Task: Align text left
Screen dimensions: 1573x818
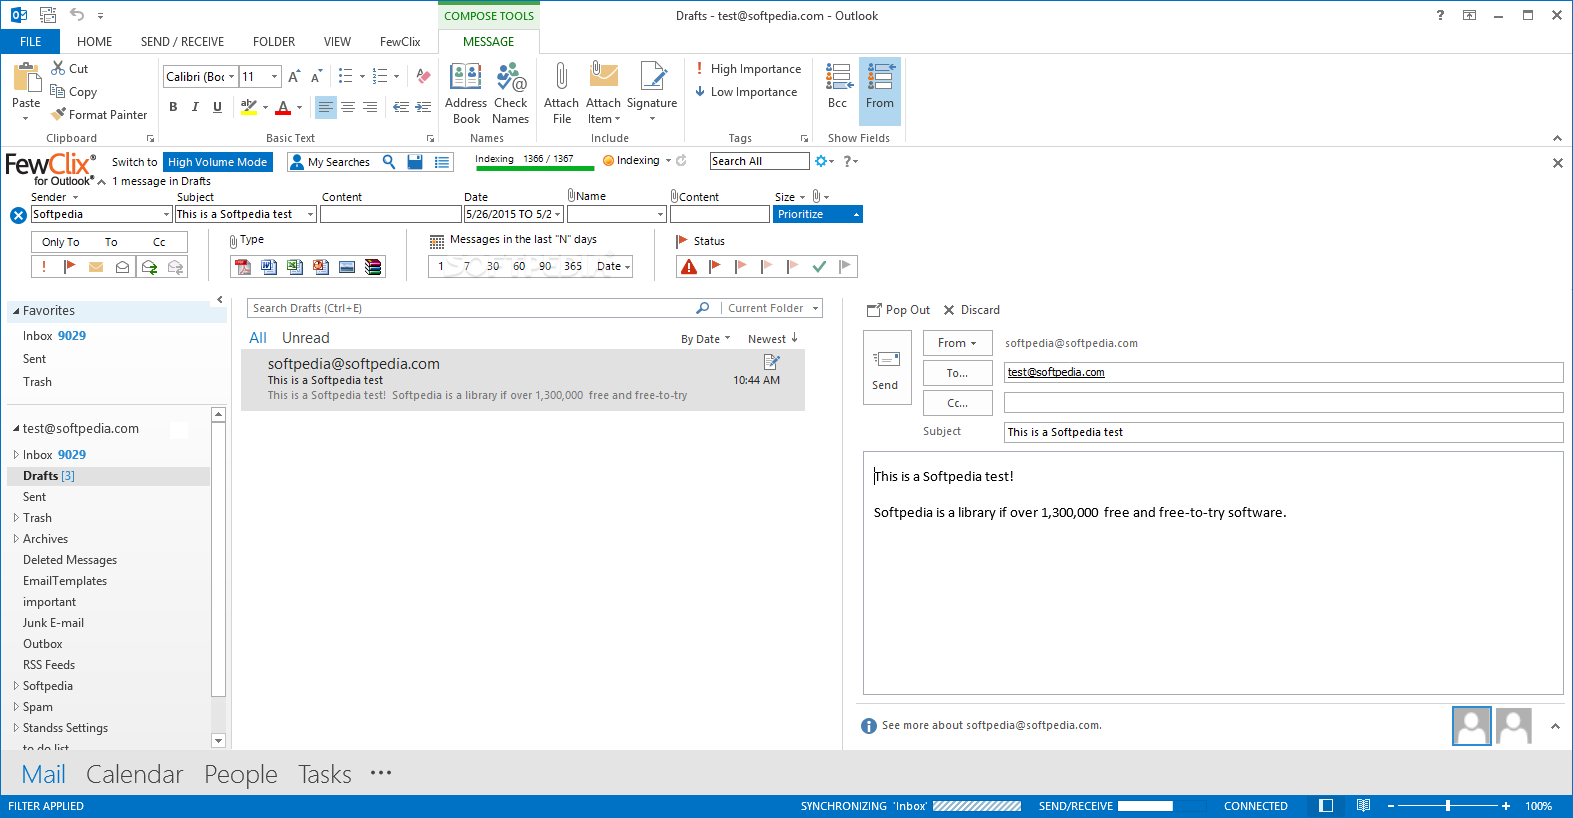Action: tap(326, 107)
